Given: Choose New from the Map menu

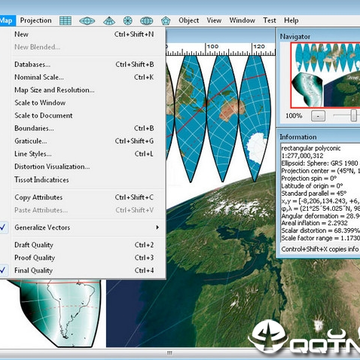Looking at the screenshot, I should coord(83,34).
